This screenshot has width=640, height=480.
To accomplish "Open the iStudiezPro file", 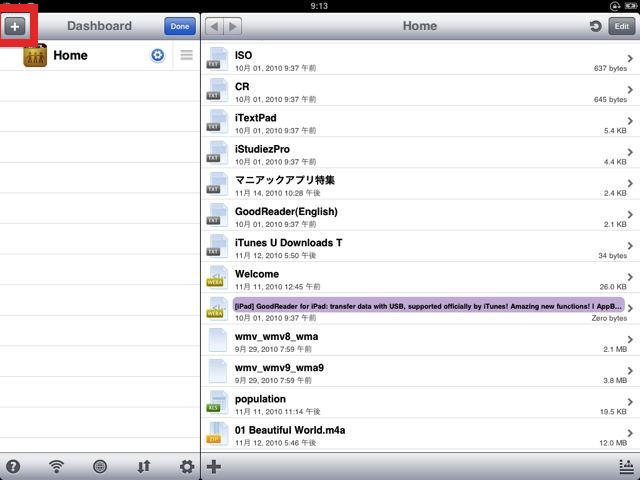I will [x=420, y=153].
